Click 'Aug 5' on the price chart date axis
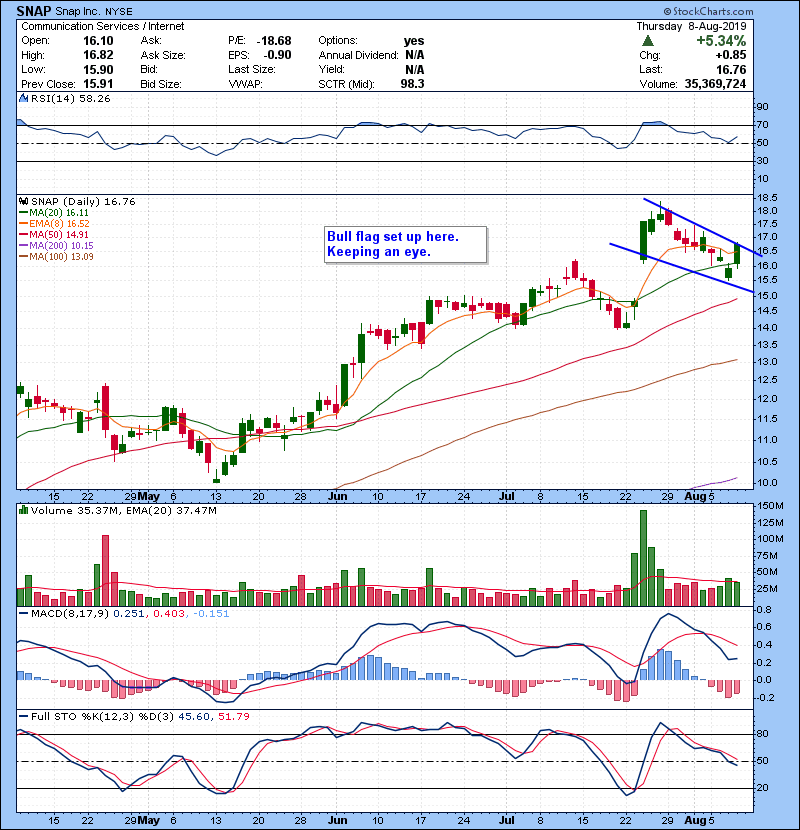 tap(699, 497)
